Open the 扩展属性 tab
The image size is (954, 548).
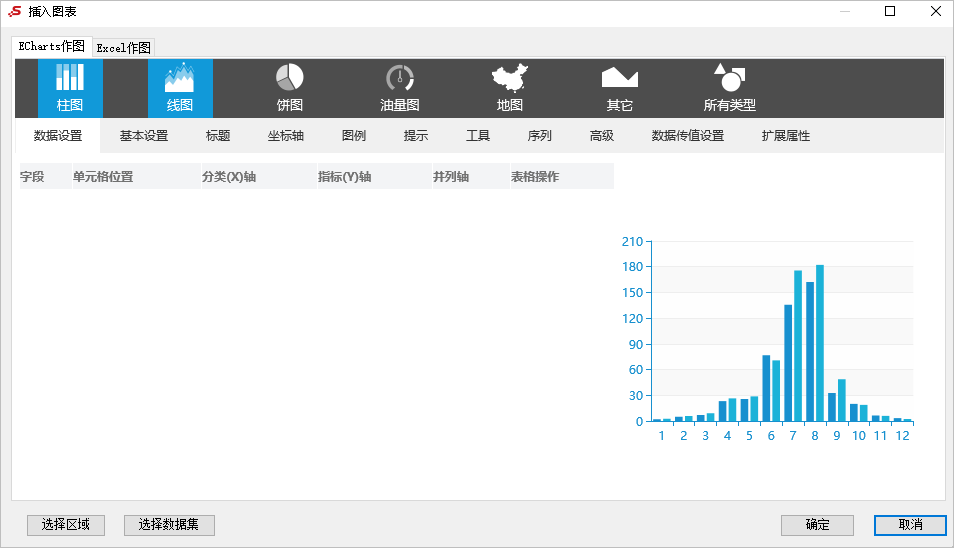pos(786,136)
